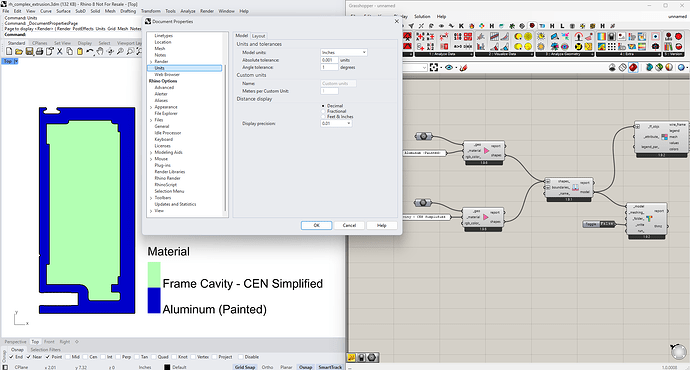Click the sketch brush icon in Grasshopper canvas toolbar
The width and height of the screenshot is (690, 370).
(x=463, y=67)
